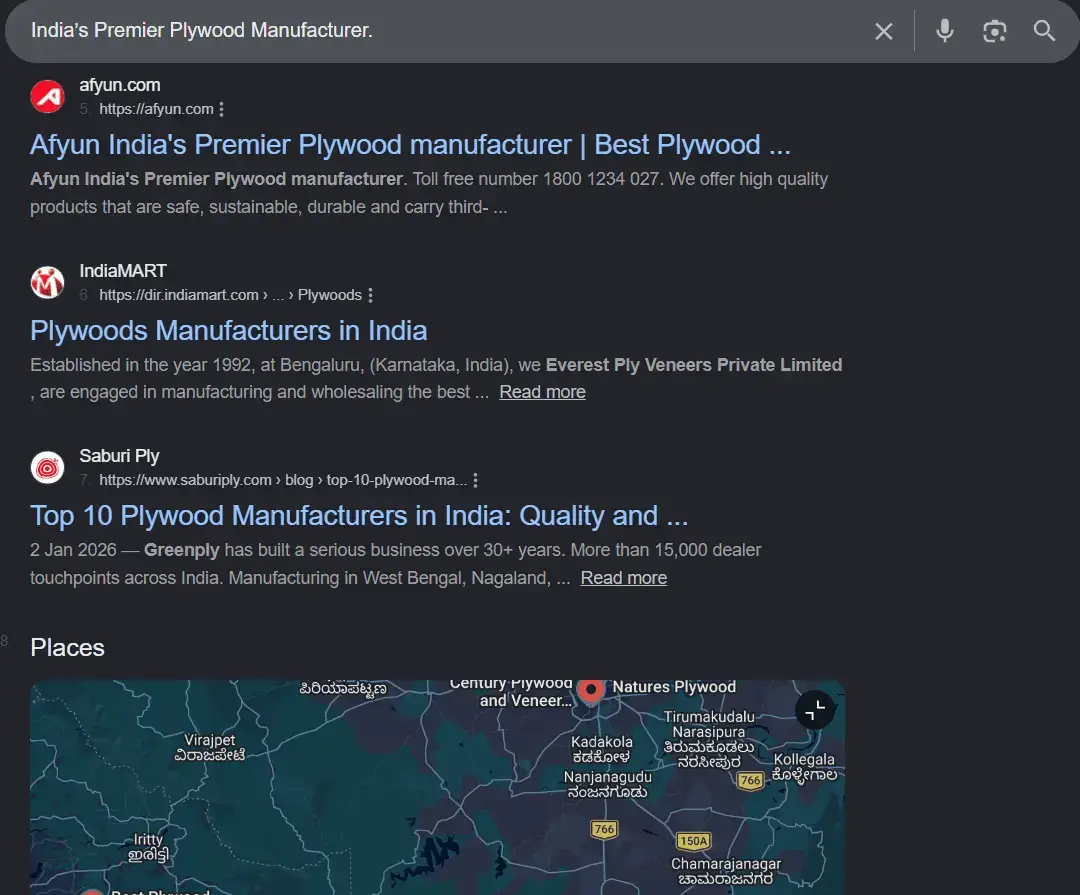Screen dimensions: 1080x895
Task: Open afyun.com site favicon
Action: click(x=48, y=96)
